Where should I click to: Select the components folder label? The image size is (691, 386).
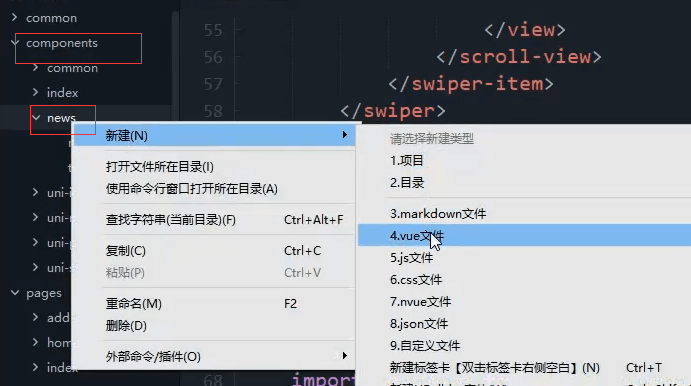[x=62, y=43]
